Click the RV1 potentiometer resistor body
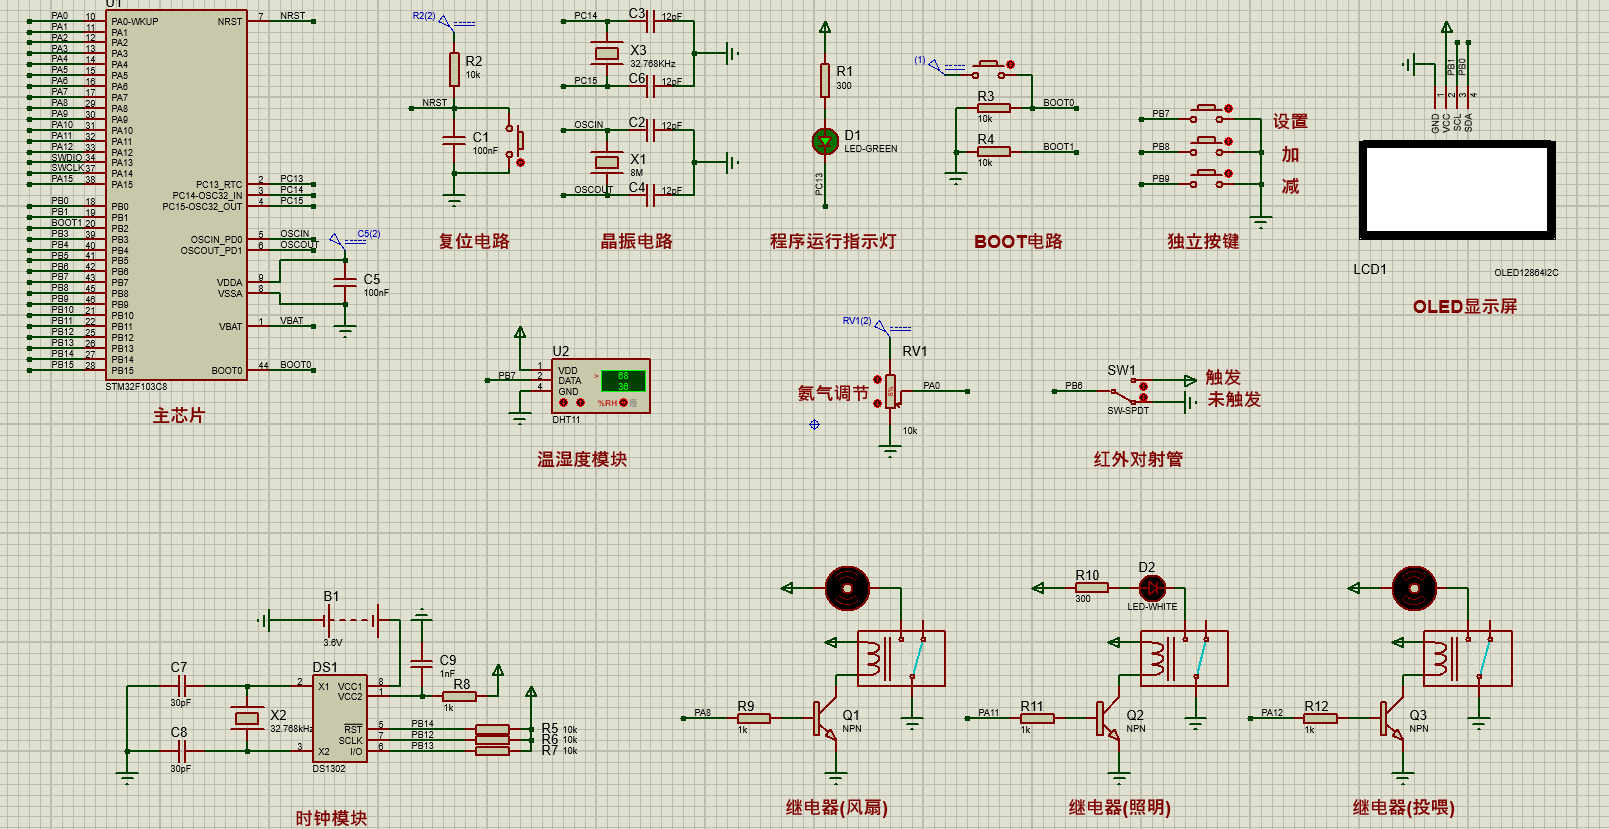The height and width of the screenshot is (829, 1609). point(890,391)
